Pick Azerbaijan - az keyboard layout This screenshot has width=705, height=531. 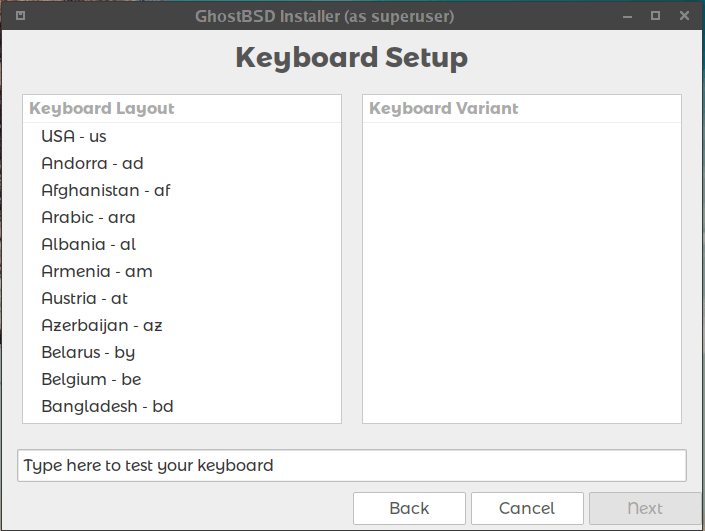click(x=102, y=325)
